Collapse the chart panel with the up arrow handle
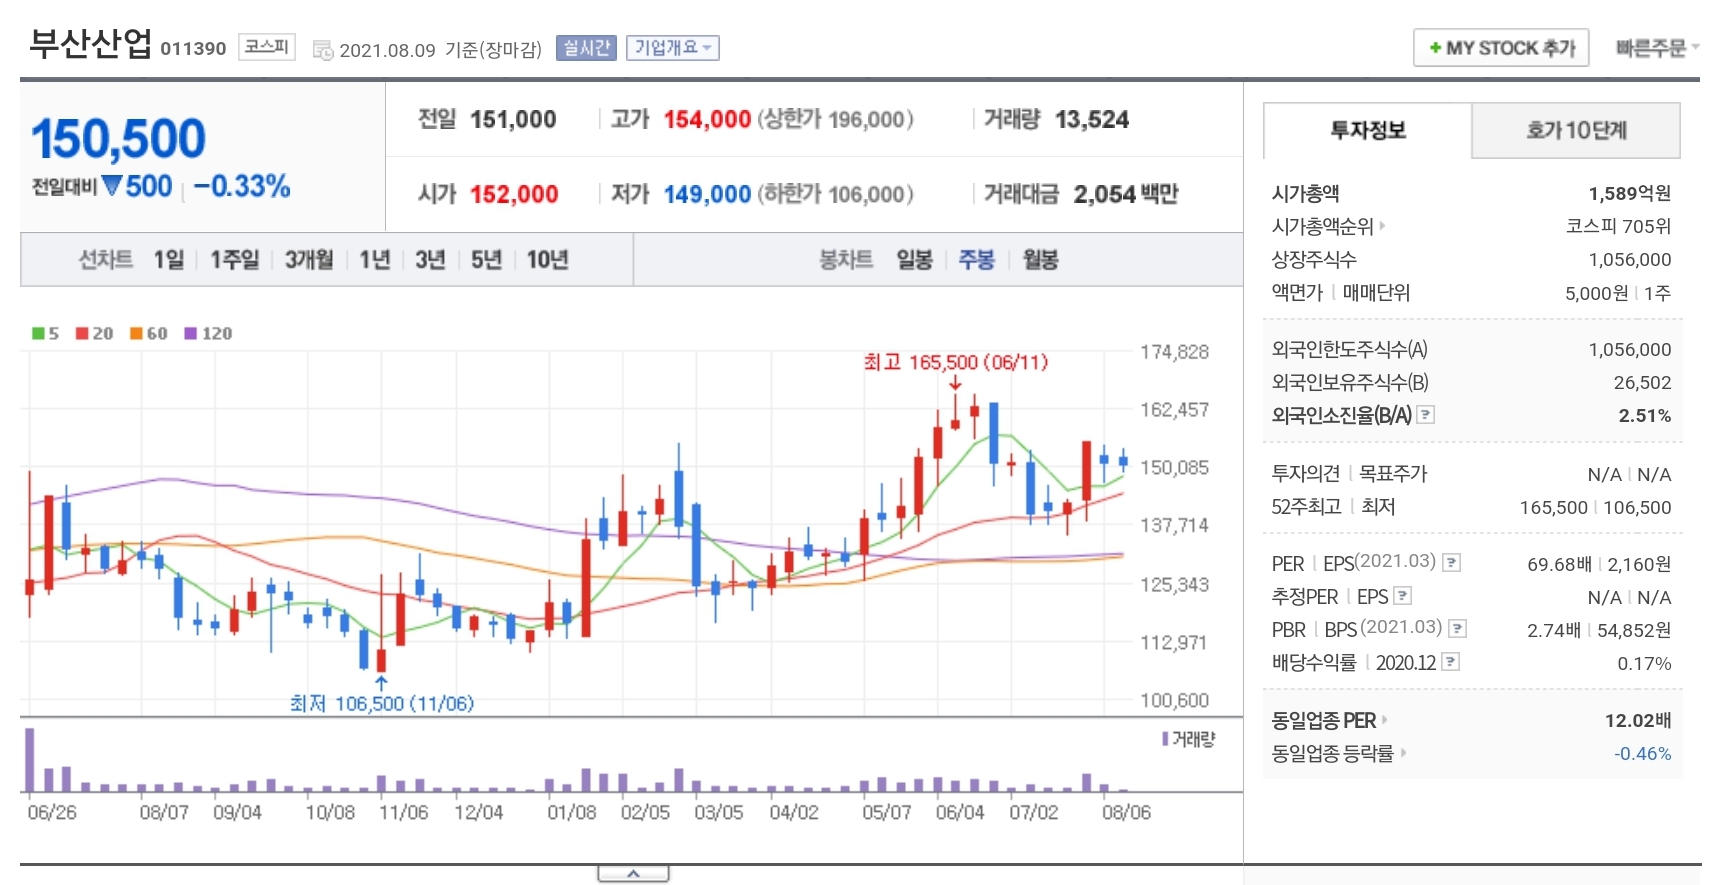 (x=633, y=874)
